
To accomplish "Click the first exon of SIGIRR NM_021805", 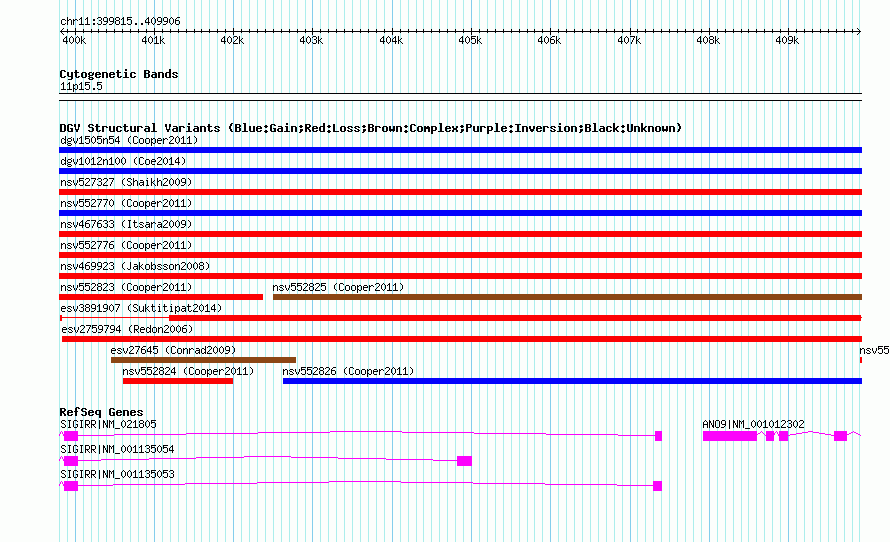I will [x=71, y=436].
